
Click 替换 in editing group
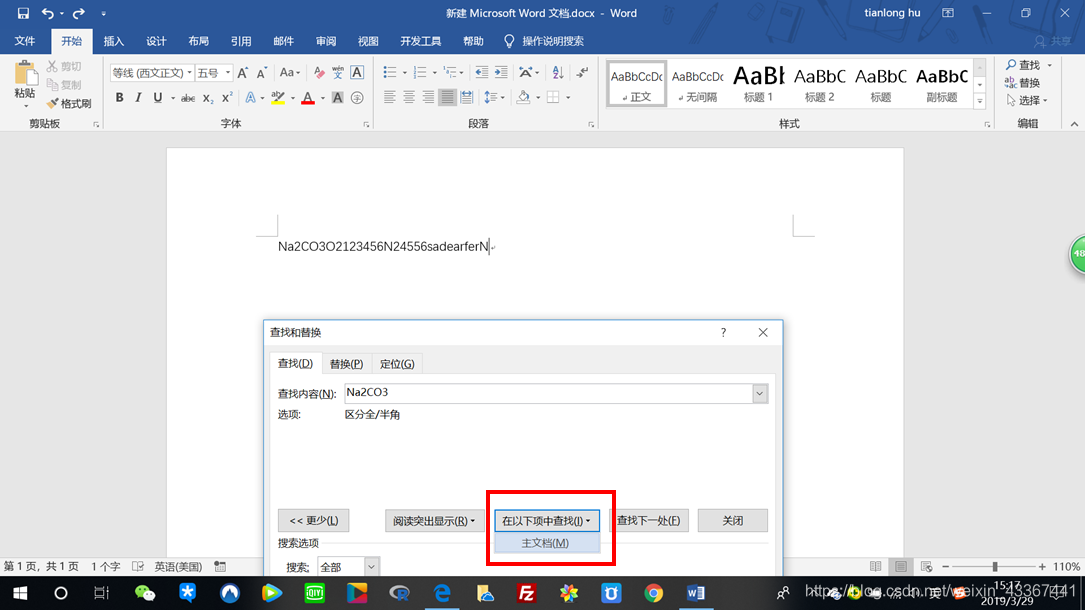tap(1023, 83)
